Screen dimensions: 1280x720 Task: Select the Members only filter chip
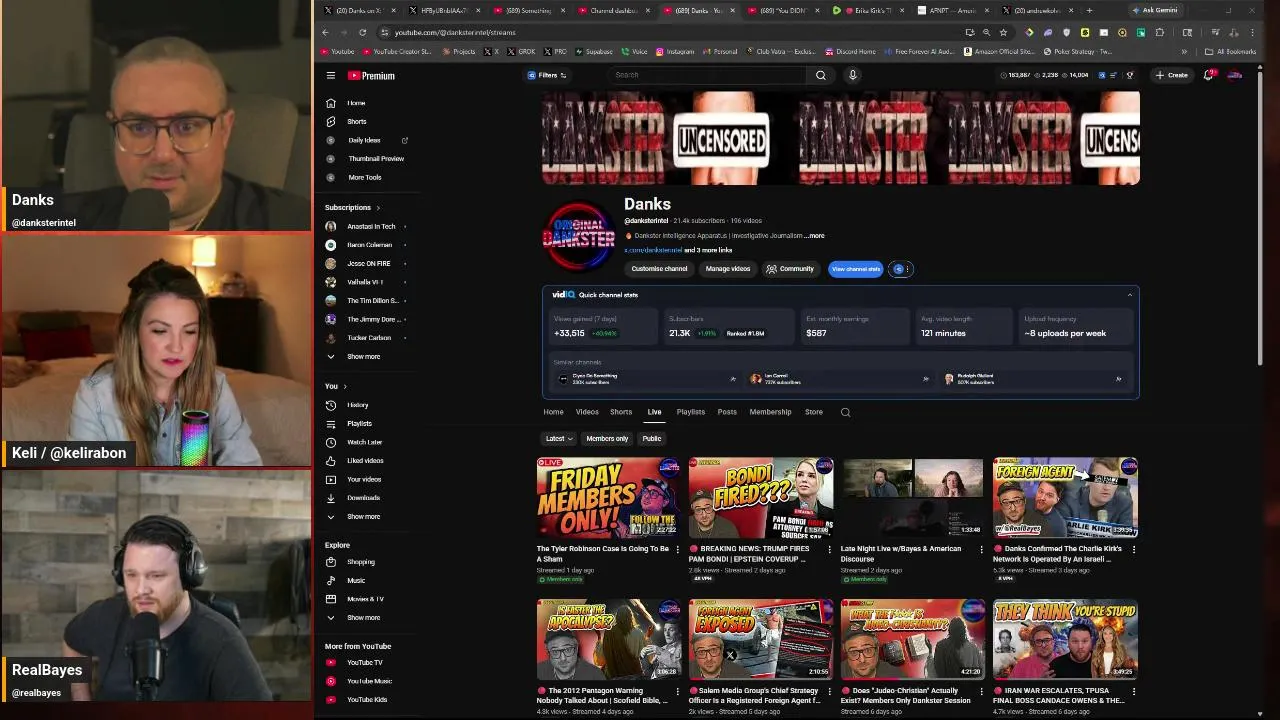point(607,439)
